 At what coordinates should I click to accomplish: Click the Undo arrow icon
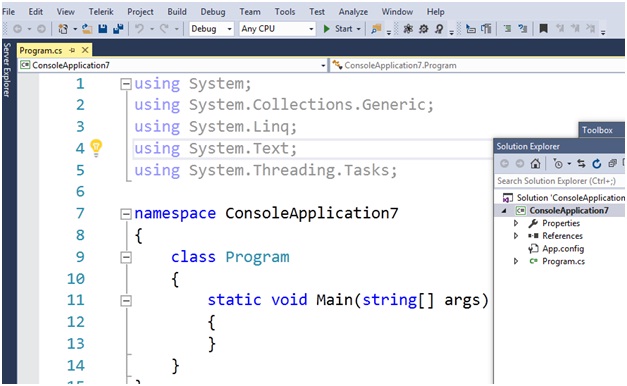139,29
